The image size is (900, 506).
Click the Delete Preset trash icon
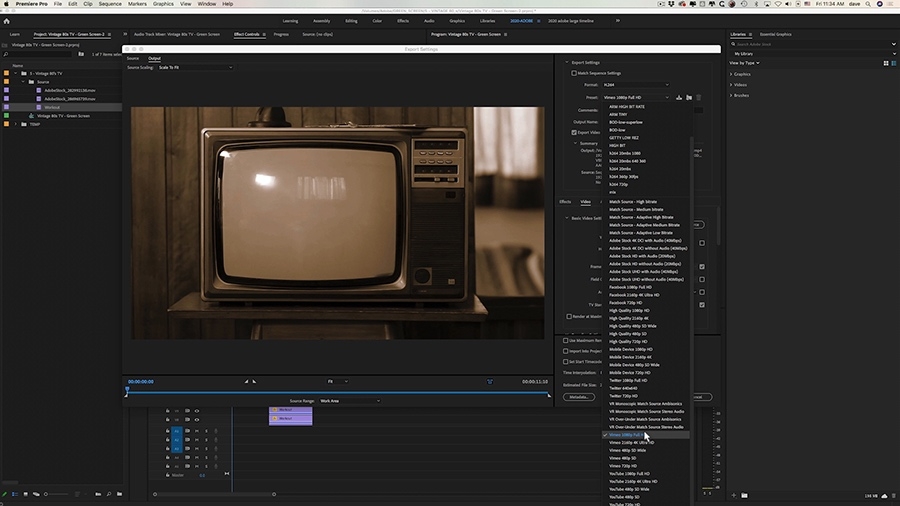[x=699, y=98]
